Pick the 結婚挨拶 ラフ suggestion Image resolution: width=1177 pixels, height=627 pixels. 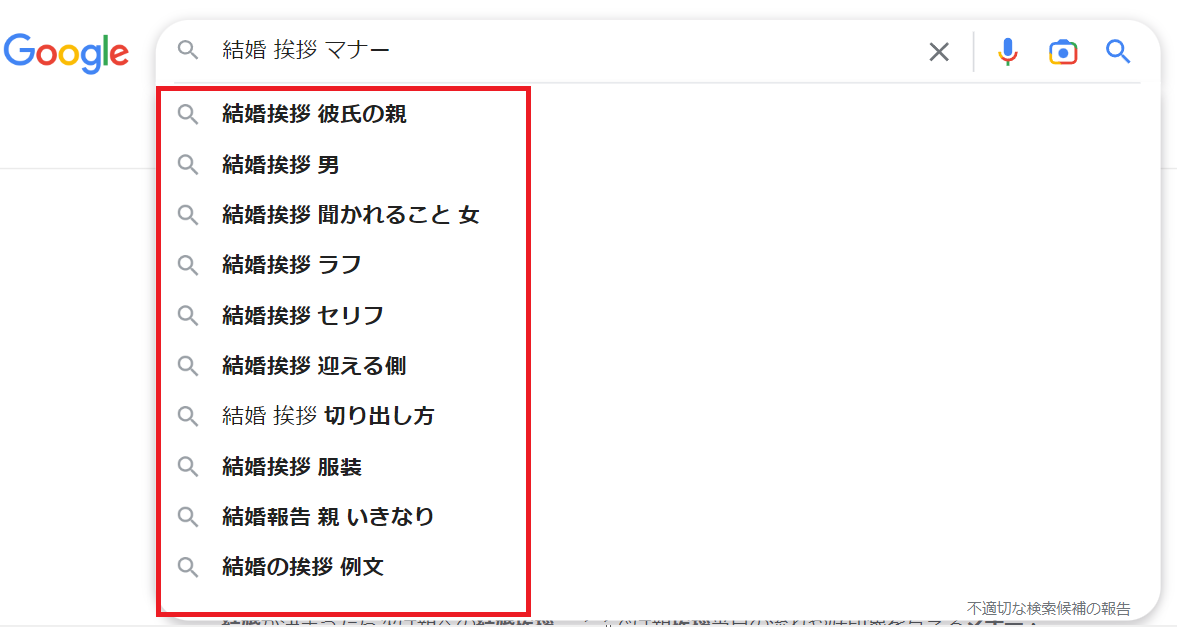click(291, 265)
